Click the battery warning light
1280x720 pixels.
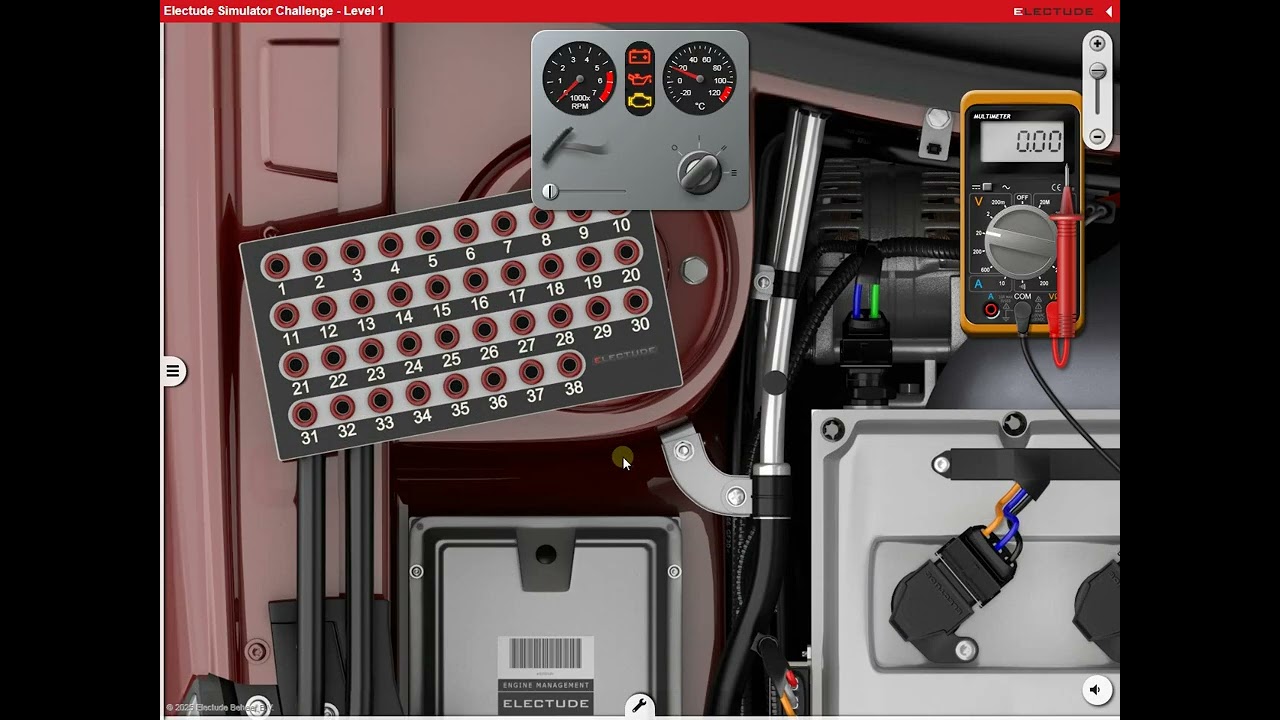pos(639,57)
